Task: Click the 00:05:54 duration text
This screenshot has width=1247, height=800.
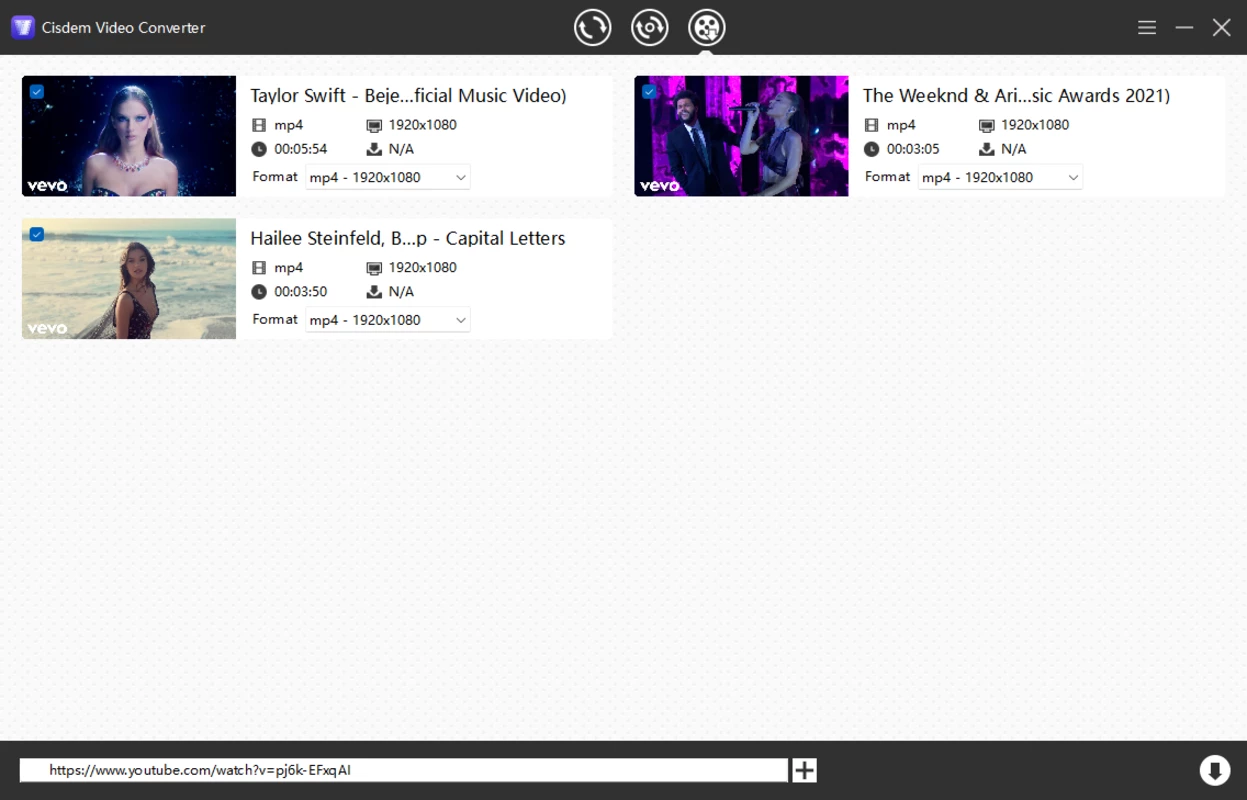Action: pos(301,149)
